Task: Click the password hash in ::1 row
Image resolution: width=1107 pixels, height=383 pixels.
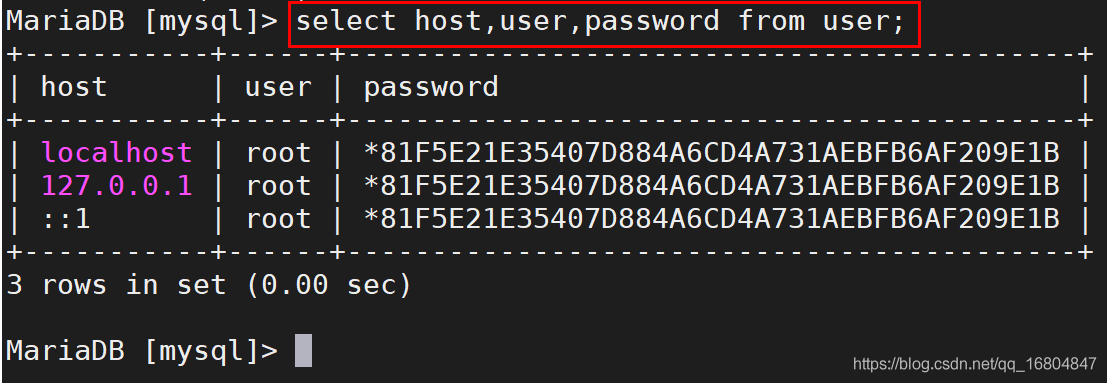Action: (712, 219)
